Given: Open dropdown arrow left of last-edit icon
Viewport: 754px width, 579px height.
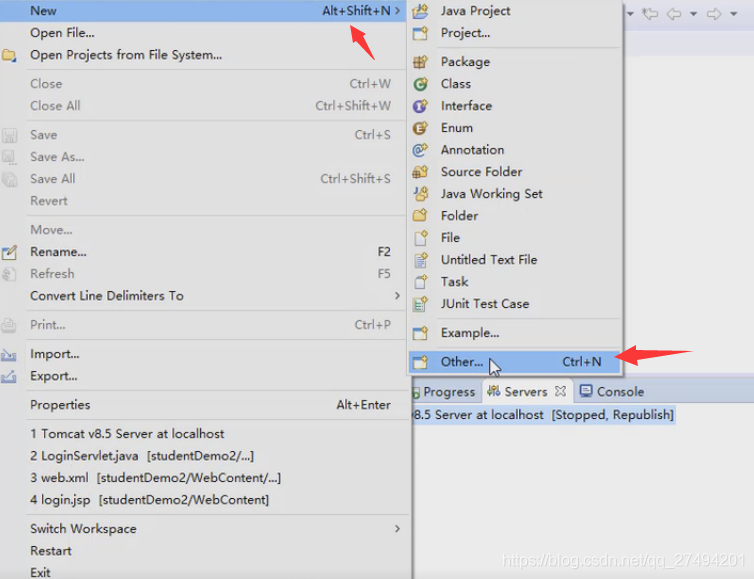Looking at the screenshot, I should tap(630, 14).
